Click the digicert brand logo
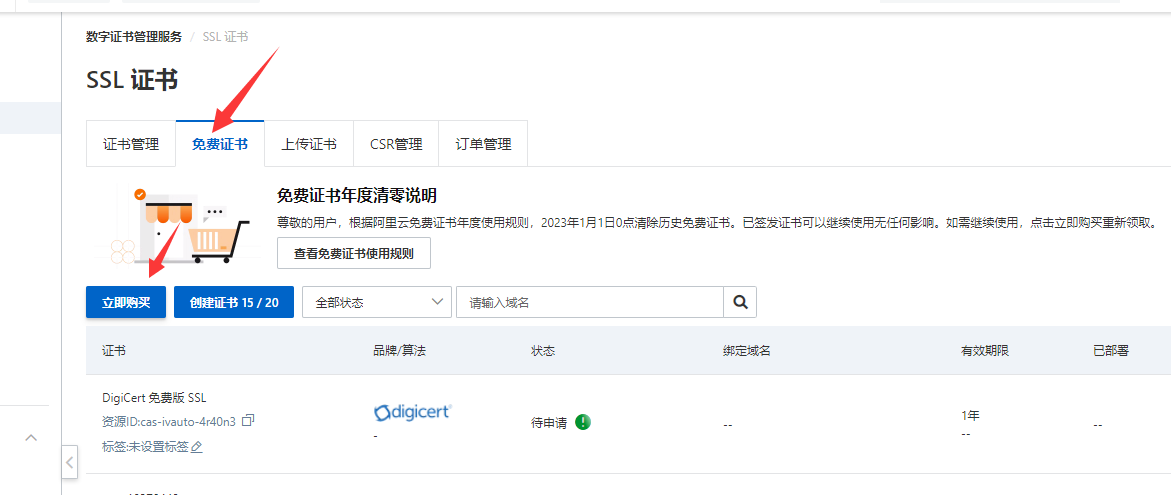Viewport: 1171px width, 495px height. click(x=413, y=411)
